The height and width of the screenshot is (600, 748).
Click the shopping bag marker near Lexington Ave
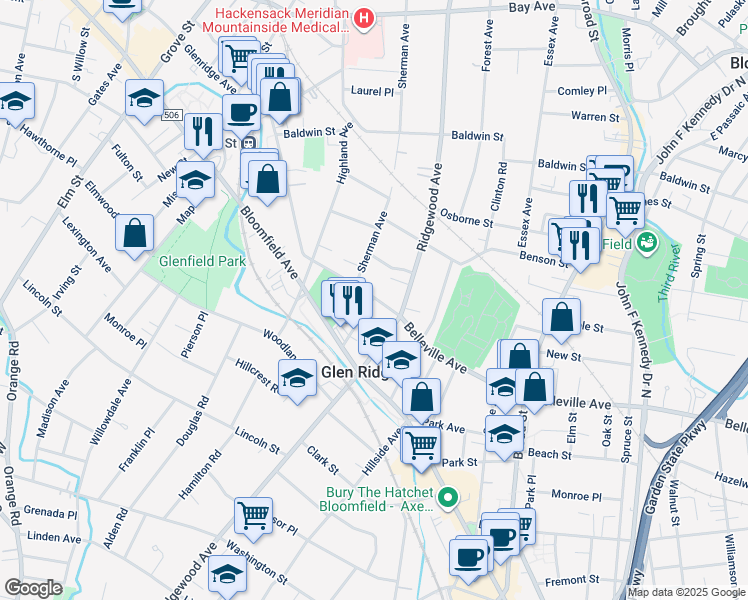[x=134, y=235]
